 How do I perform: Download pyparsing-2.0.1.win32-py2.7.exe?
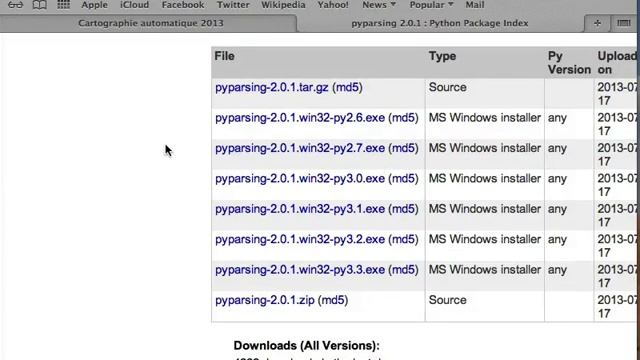[300, 148]
